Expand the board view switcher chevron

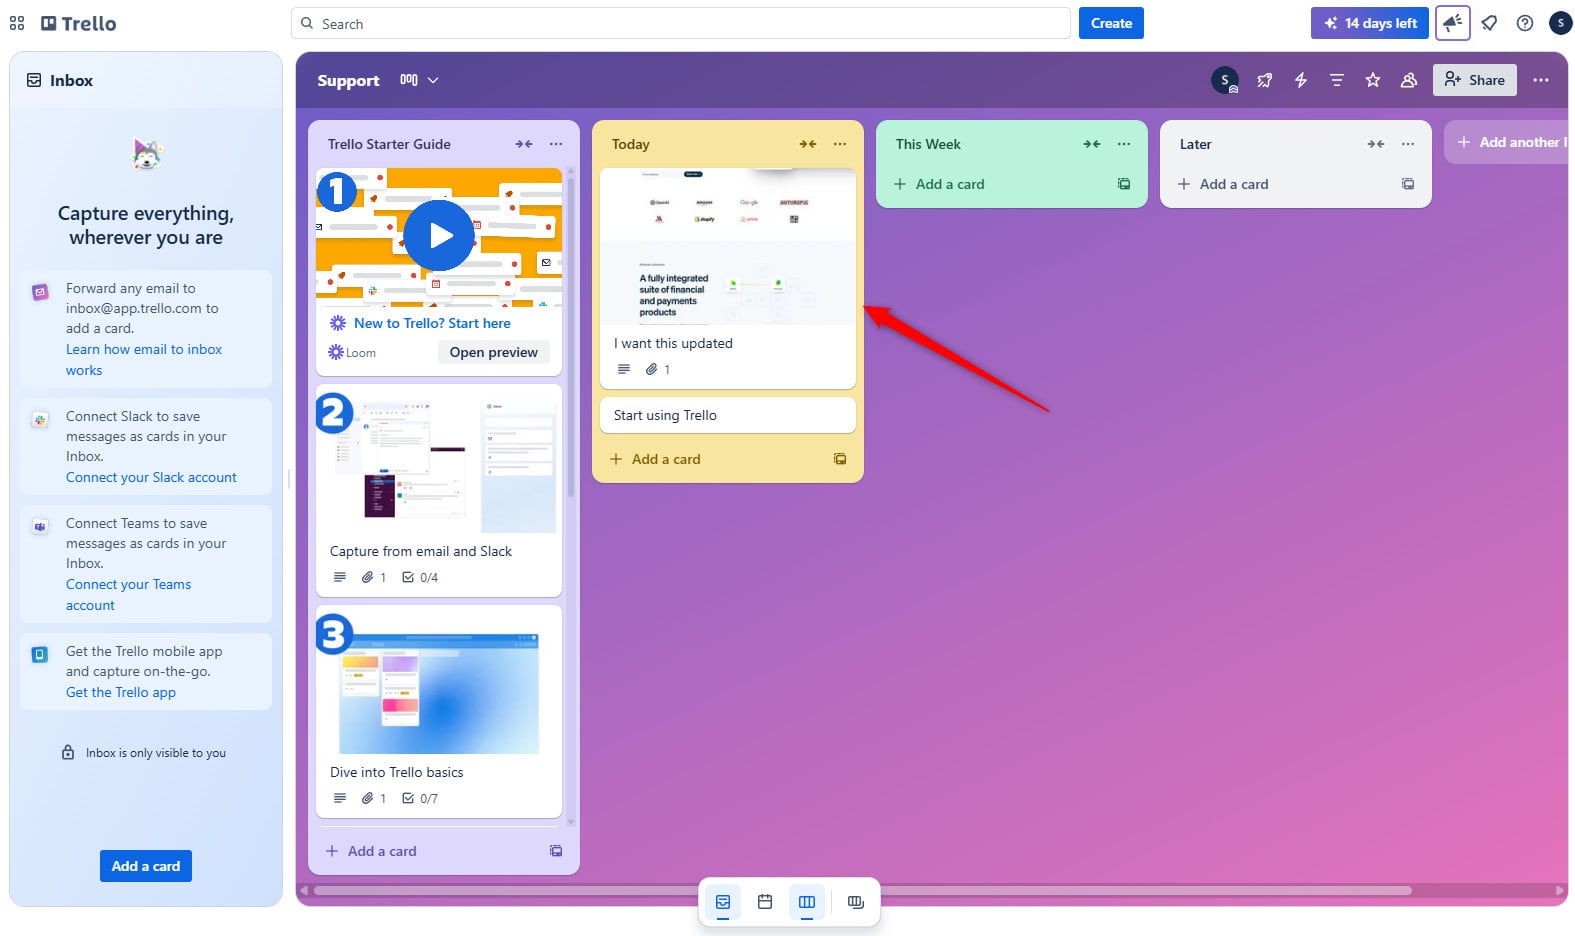[x=433, y=80]
